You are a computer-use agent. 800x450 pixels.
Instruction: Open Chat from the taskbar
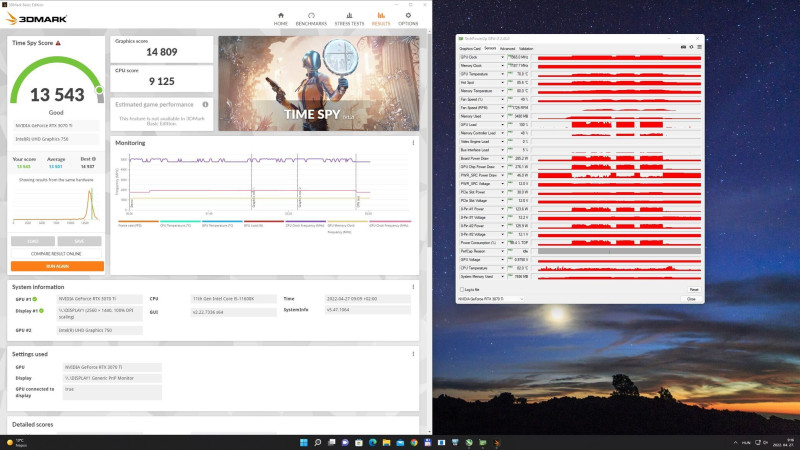(x=345, y=442)
